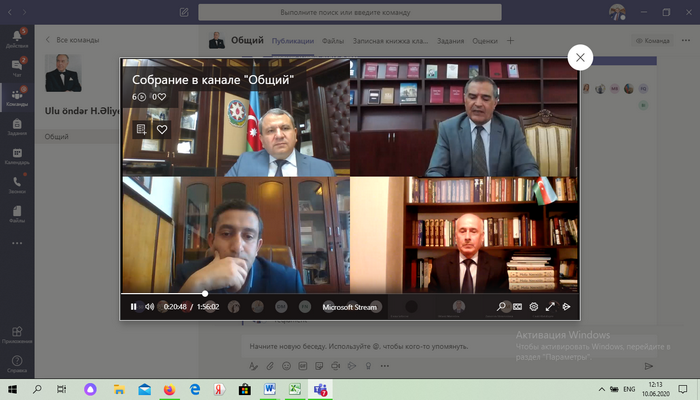Expand more apps ellipsis in sidebar
The width and height of the screenshot is (700, 400).
click(x=17, y=242)
